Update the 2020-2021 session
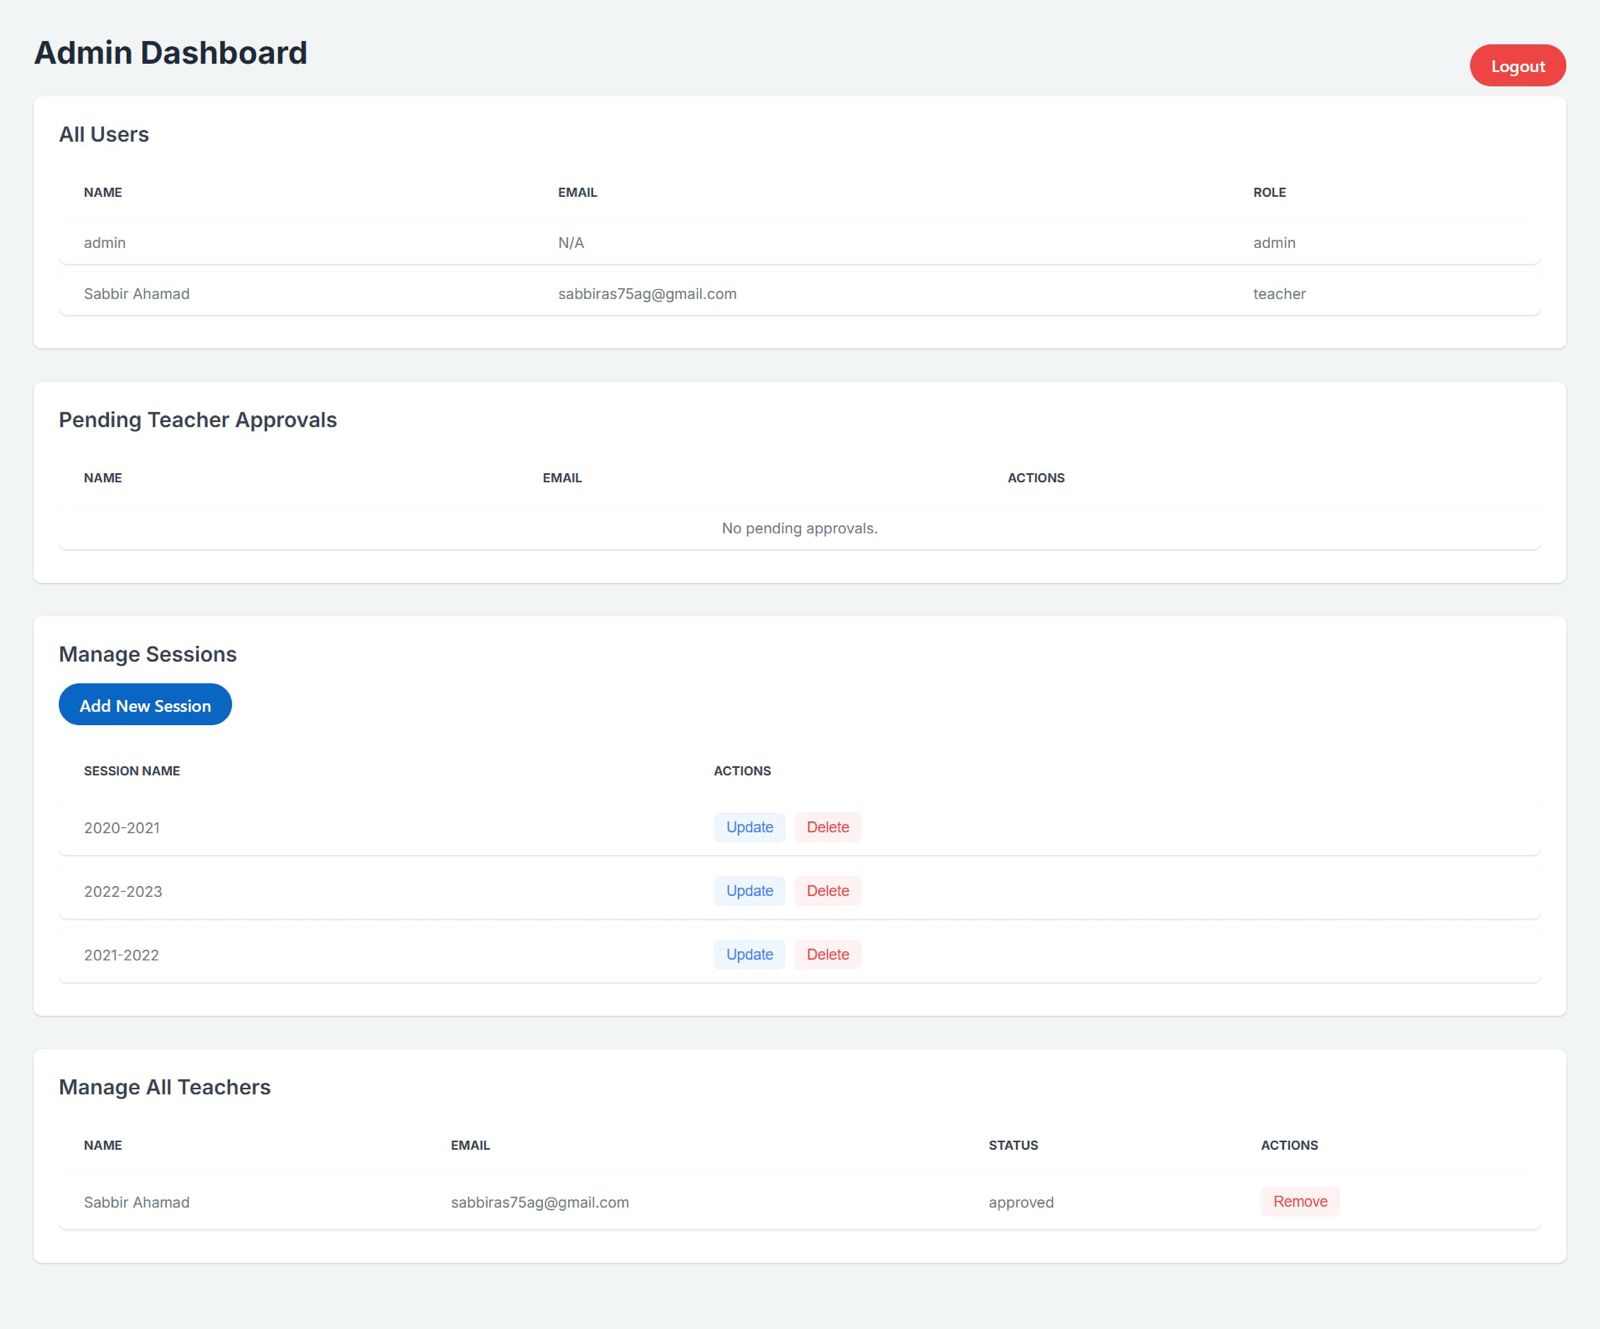Screen dimensions: 1600x1329 click(749, 827)
